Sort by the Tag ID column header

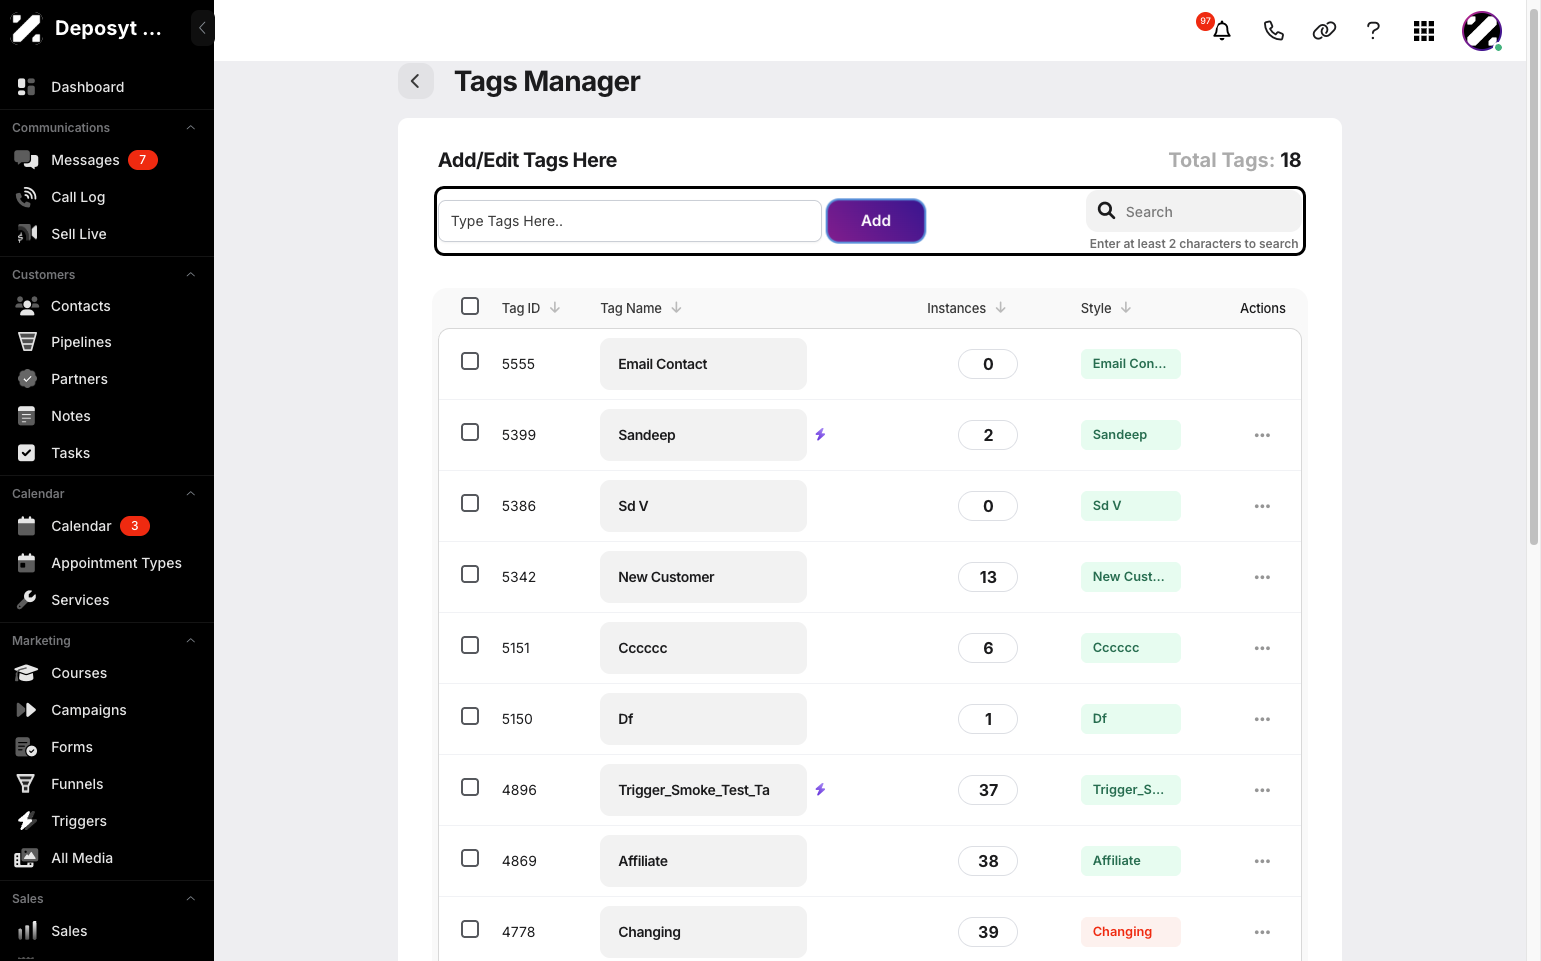click(x=531, y=308)
